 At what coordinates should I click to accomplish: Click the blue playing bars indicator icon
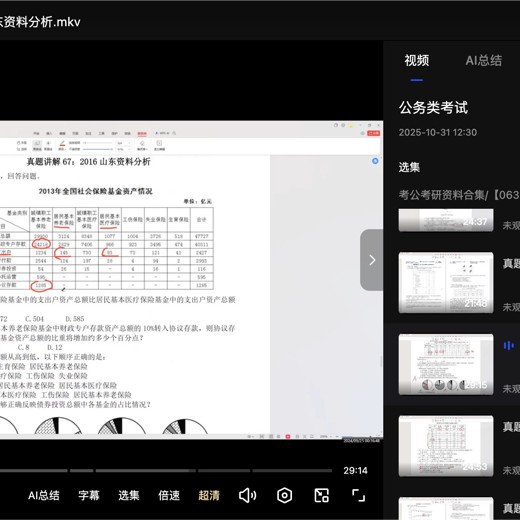coord(508,346)
